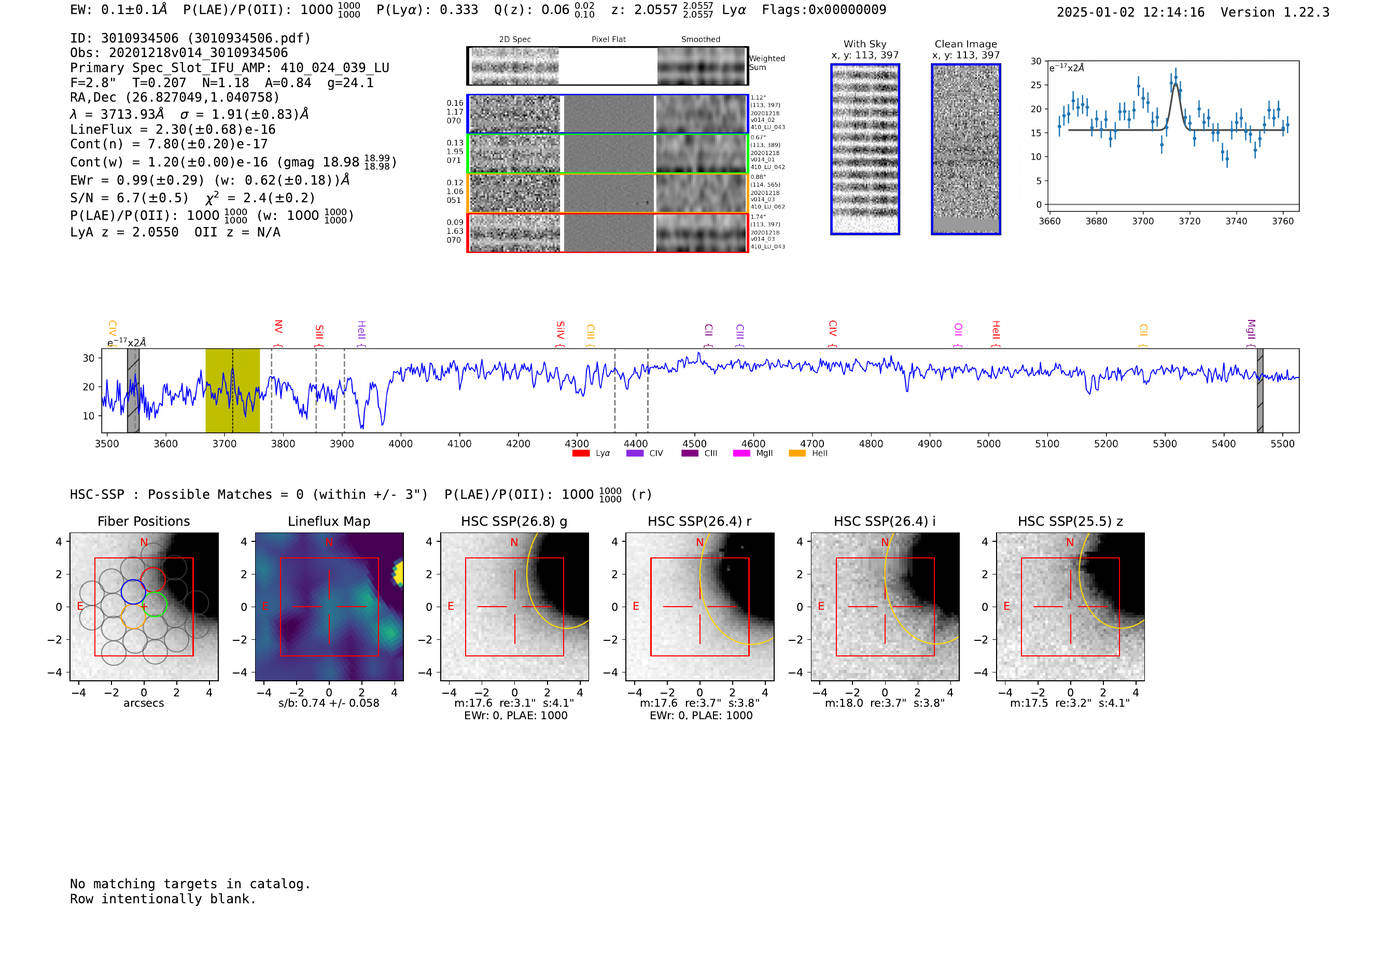Click the With Sky cutout image

pyautogui.click(x=865, y=149)
